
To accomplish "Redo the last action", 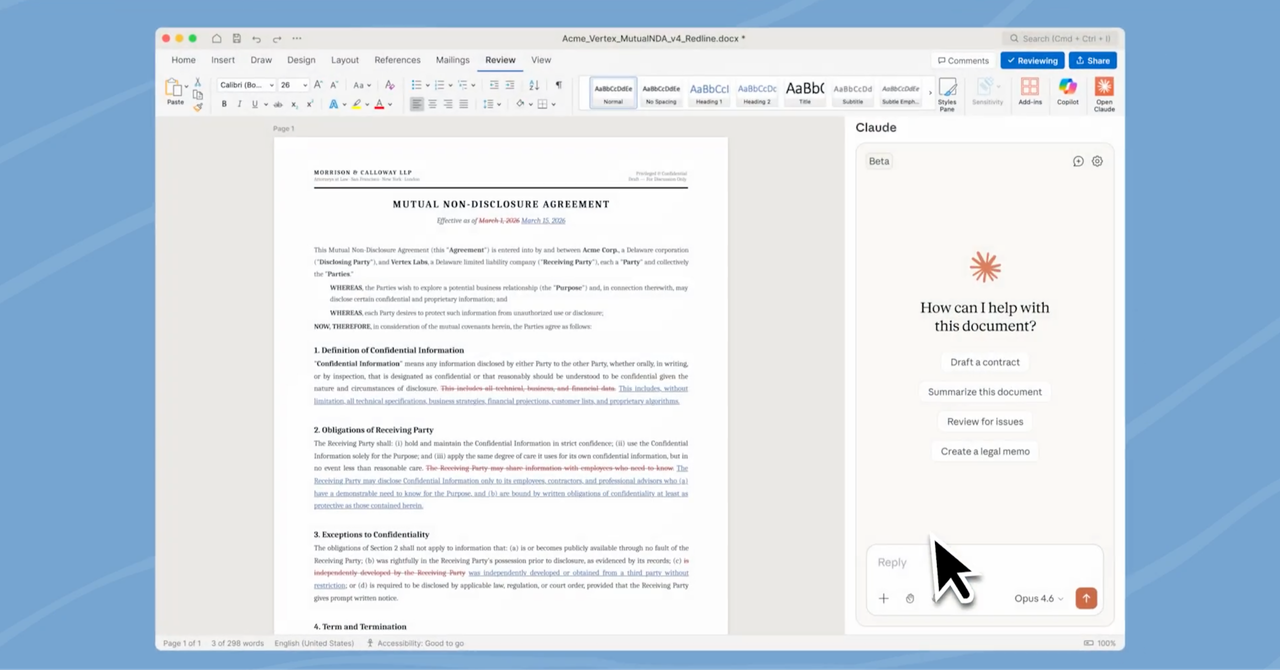I will (277, 38).
